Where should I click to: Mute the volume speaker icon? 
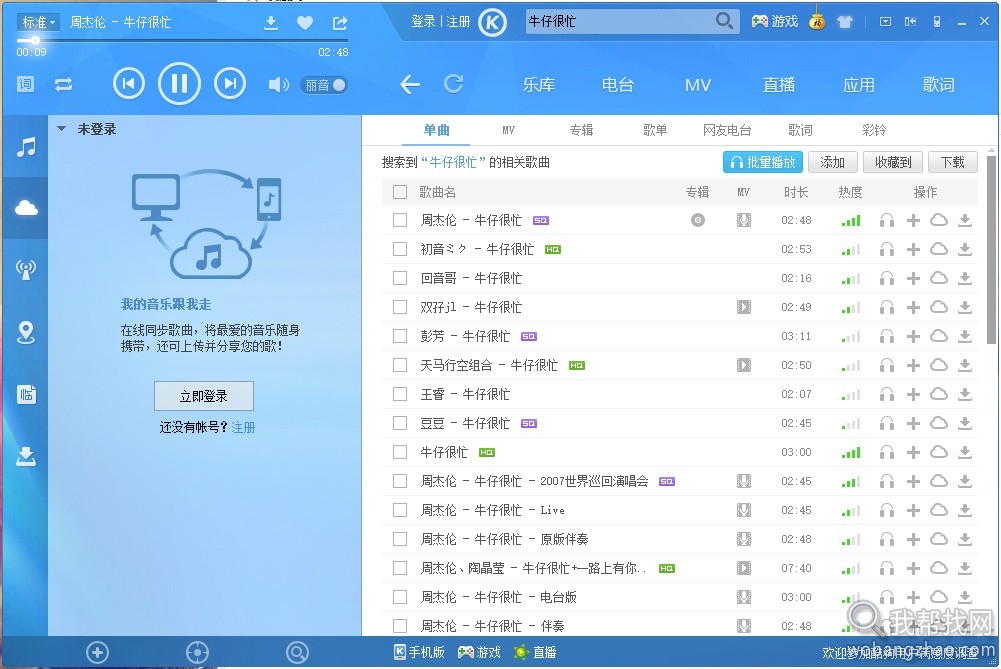278,84
